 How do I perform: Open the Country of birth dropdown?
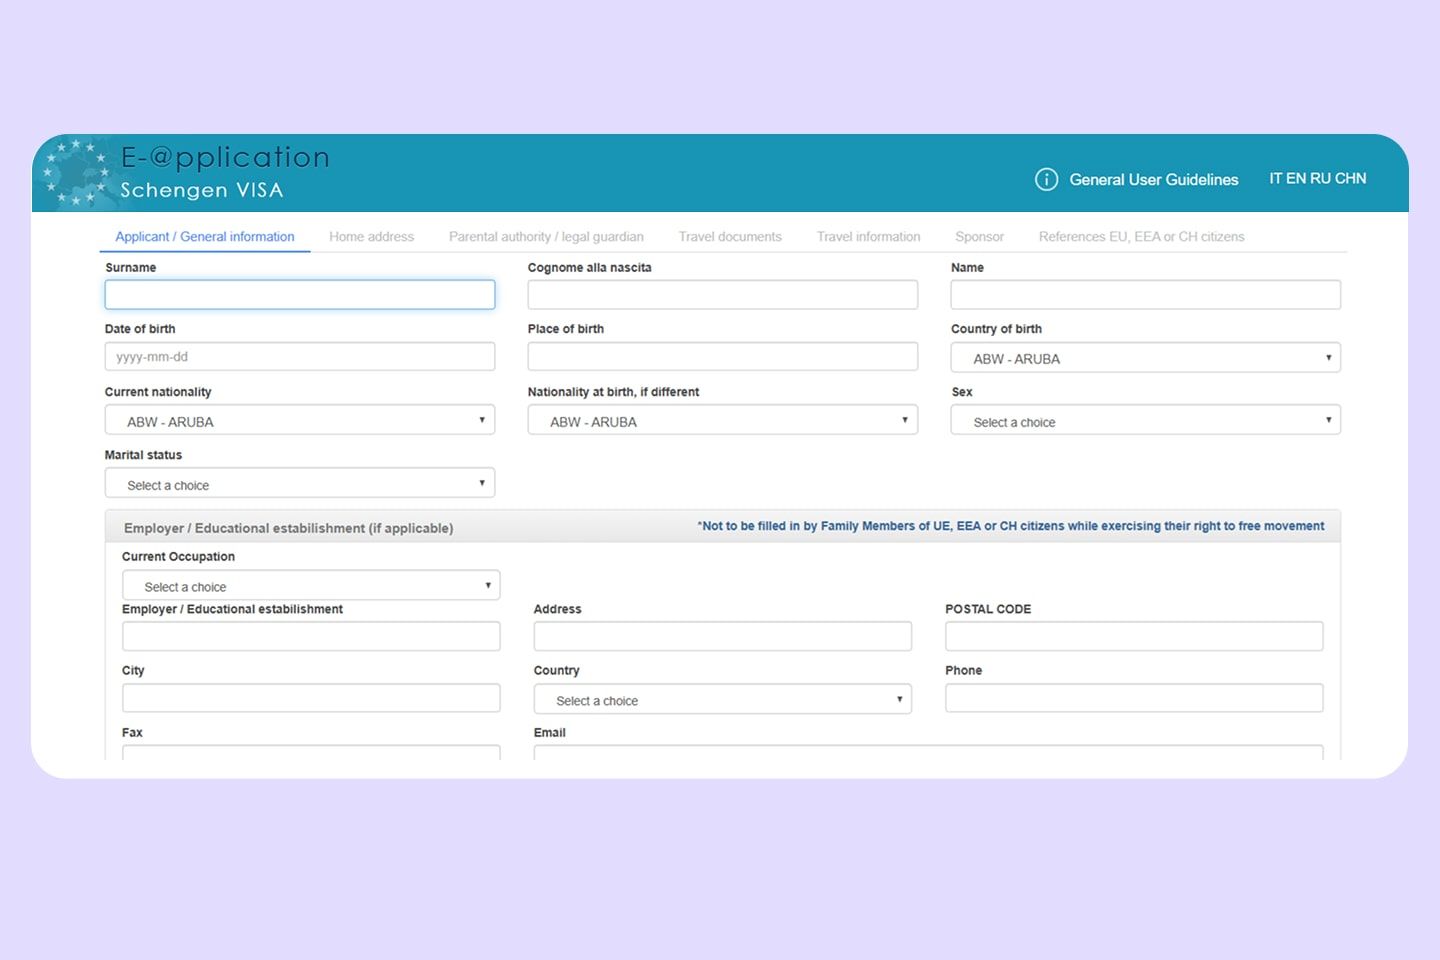[x=1145, y=358]
